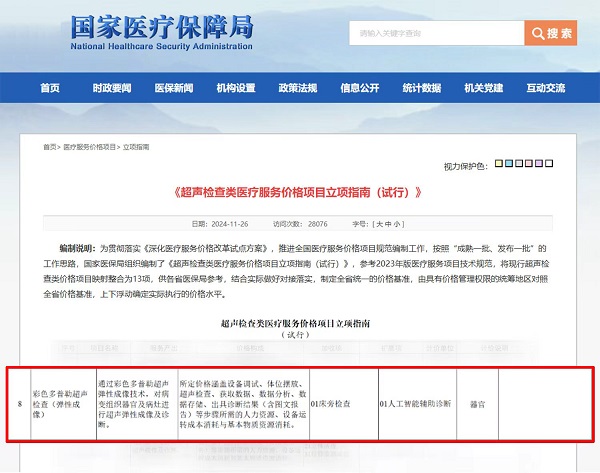
Task: Select the pink eye-protection color swatch
Action: point(529,163)
